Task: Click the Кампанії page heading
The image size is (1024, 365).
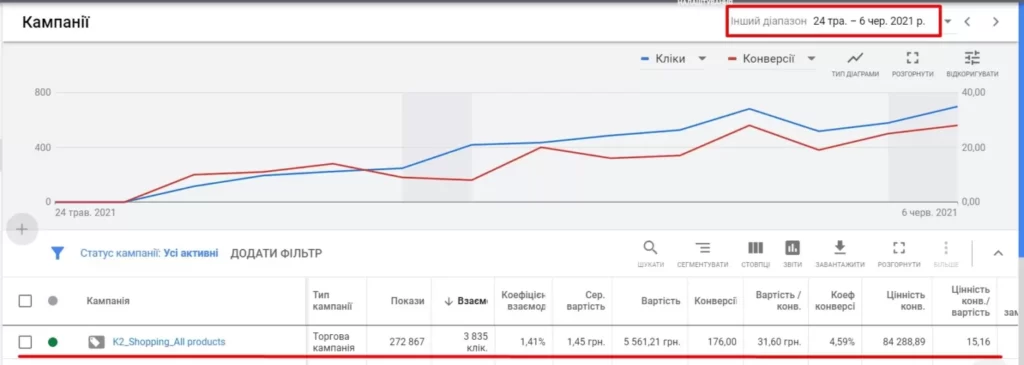Action: pyautogui.click(x=56, y=22)
